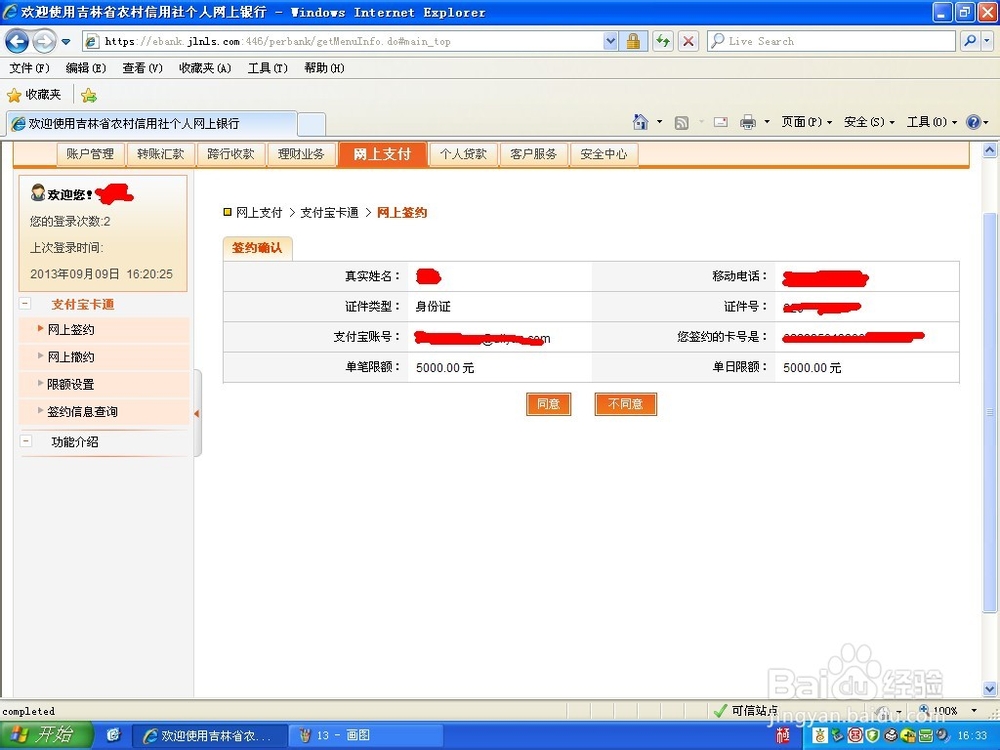Click the search magnifier button
The image size is (1000, 750).
(x=969, y=41)
